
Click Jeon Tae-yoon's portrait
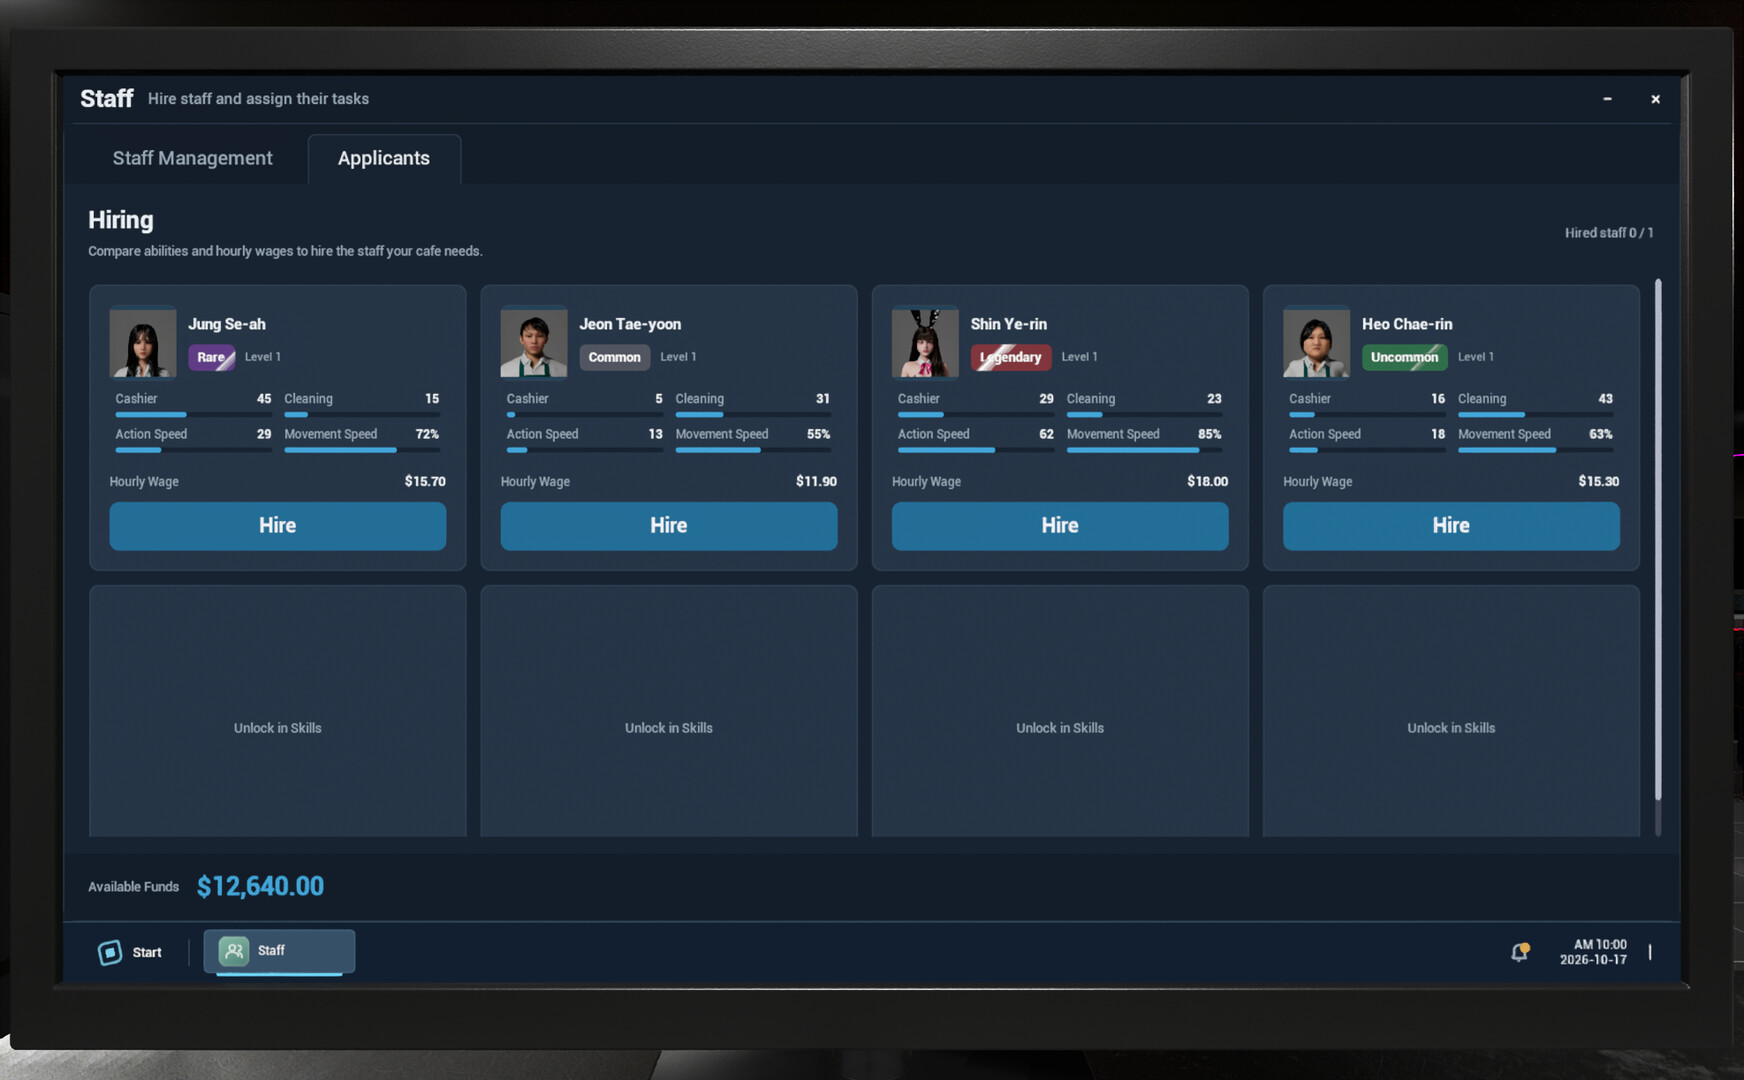pos(534,342)
